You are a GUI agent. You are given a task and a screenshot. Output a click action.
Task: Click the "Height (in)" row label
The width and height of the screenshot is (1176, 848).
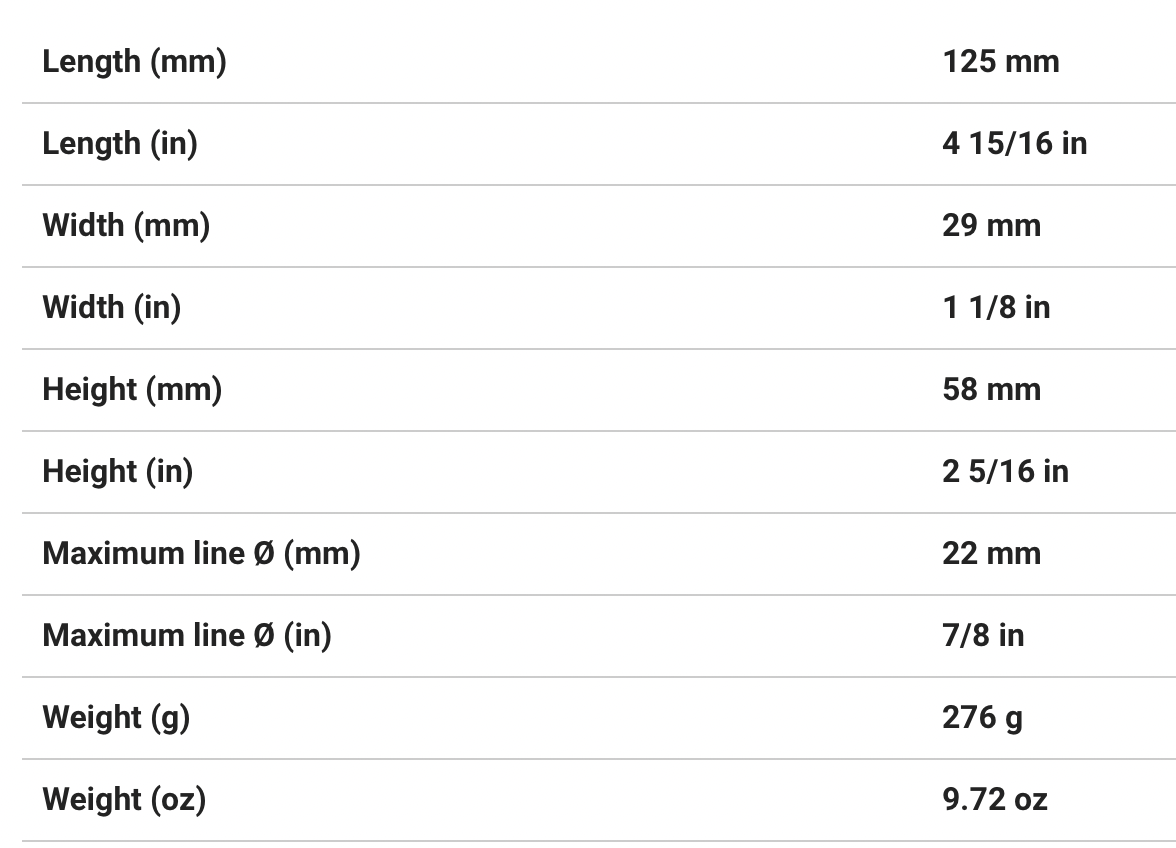click(117, 472)
